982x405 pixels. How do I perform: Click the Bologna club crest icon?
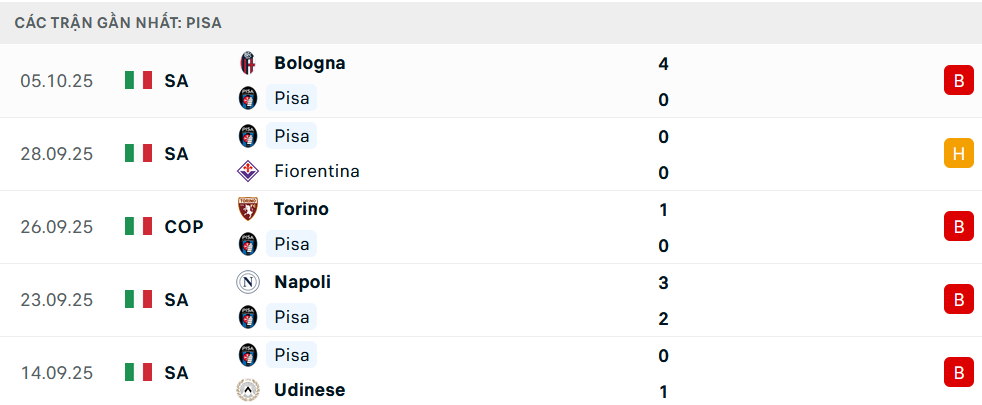(248, 63)
